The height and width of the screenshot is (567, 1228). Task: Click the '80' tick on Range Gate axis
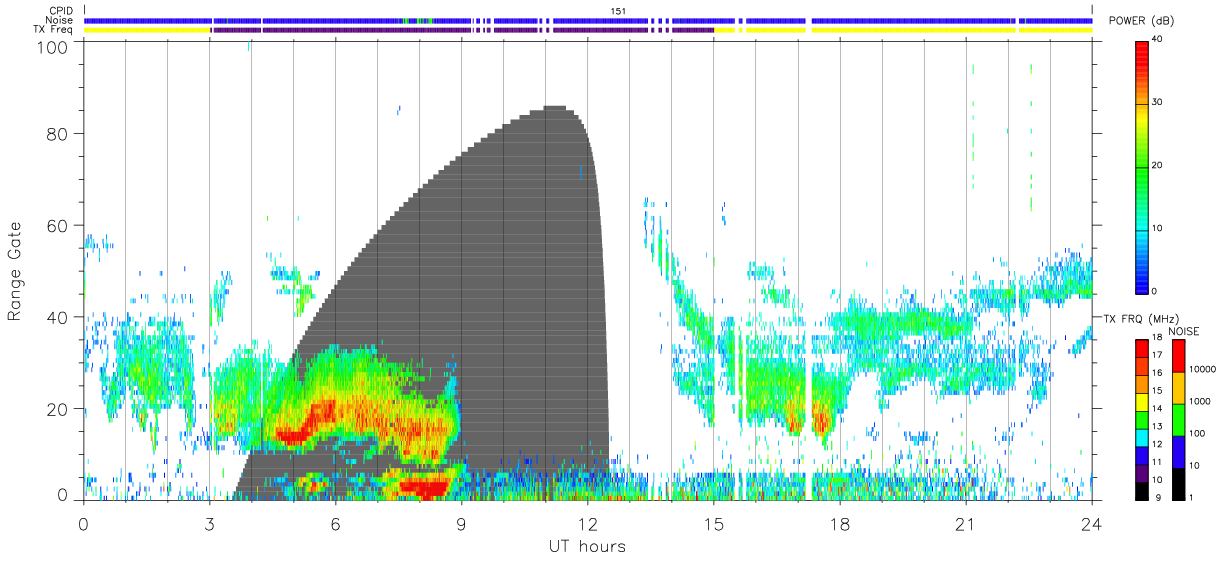pos(58,134)
